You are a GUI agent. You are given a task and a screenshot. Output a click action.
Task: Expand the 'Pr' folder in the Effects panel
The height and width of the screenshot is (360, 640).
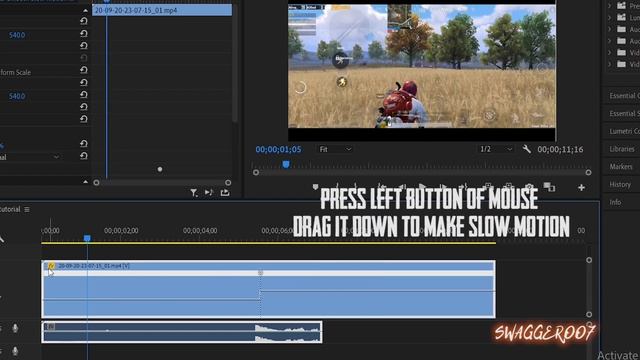609,6
